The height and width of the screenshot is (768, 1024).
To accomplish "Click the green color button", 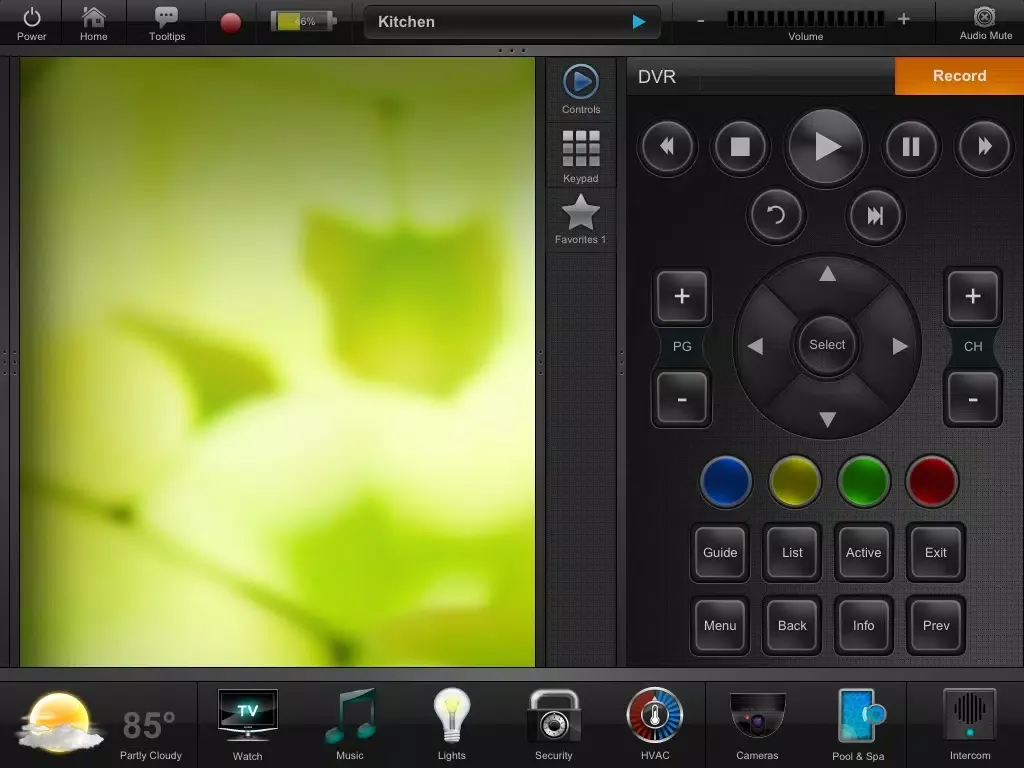I will [x=863, y=482].
